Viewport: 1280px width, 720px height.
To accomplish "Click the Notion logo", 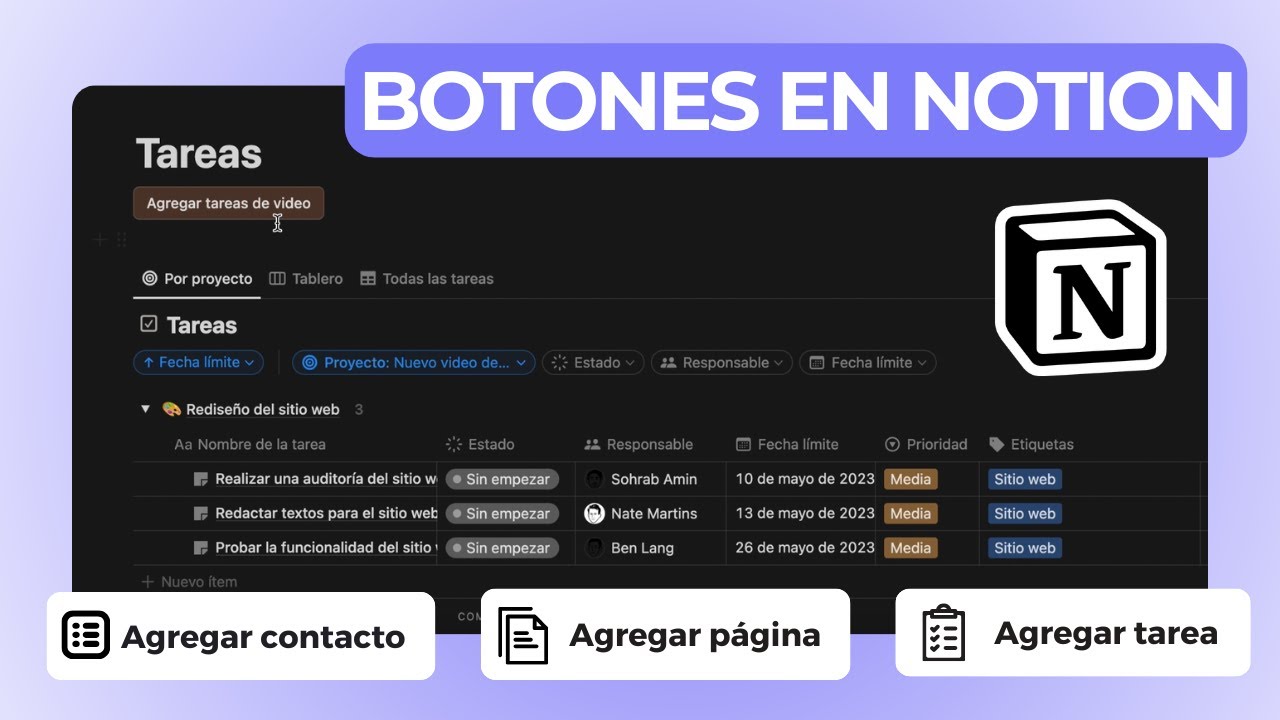I will pyautogui.click(x=1081, y=288).
